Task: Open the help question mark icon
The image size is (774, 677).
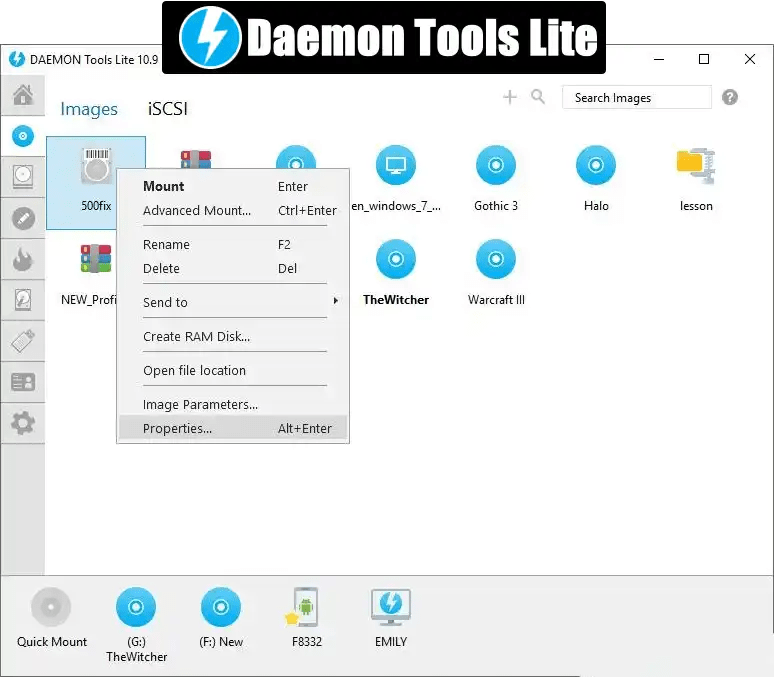Action: 730,97
